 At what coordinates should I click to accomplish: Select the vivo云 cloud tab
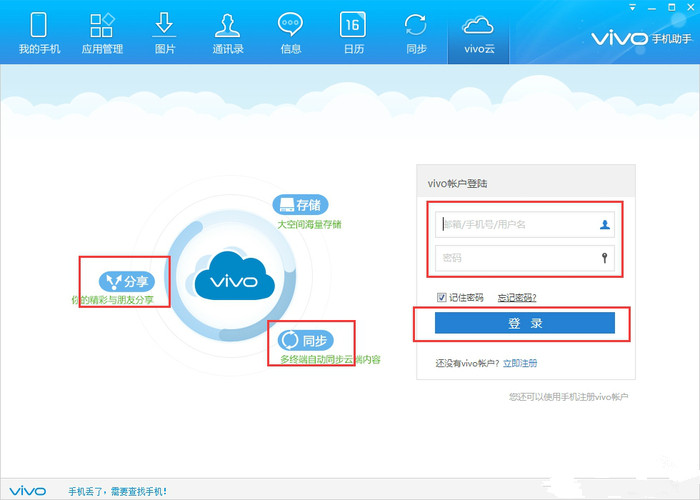point(479,33)
